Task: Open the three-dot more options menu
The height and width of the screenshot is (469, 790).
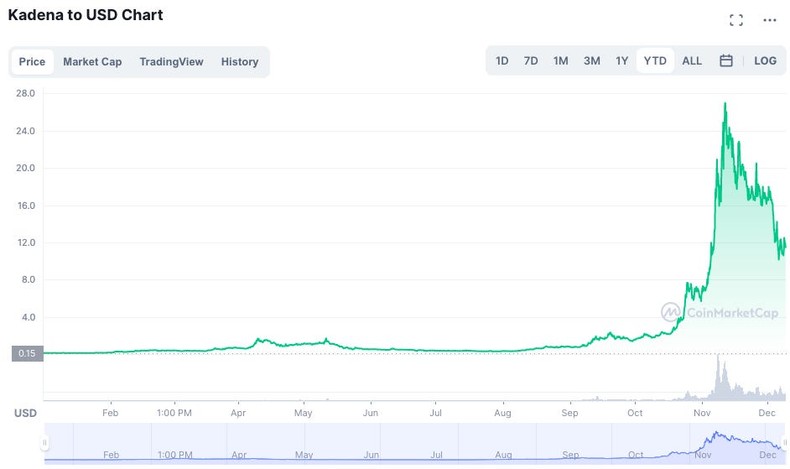Action: click(769, 20)
